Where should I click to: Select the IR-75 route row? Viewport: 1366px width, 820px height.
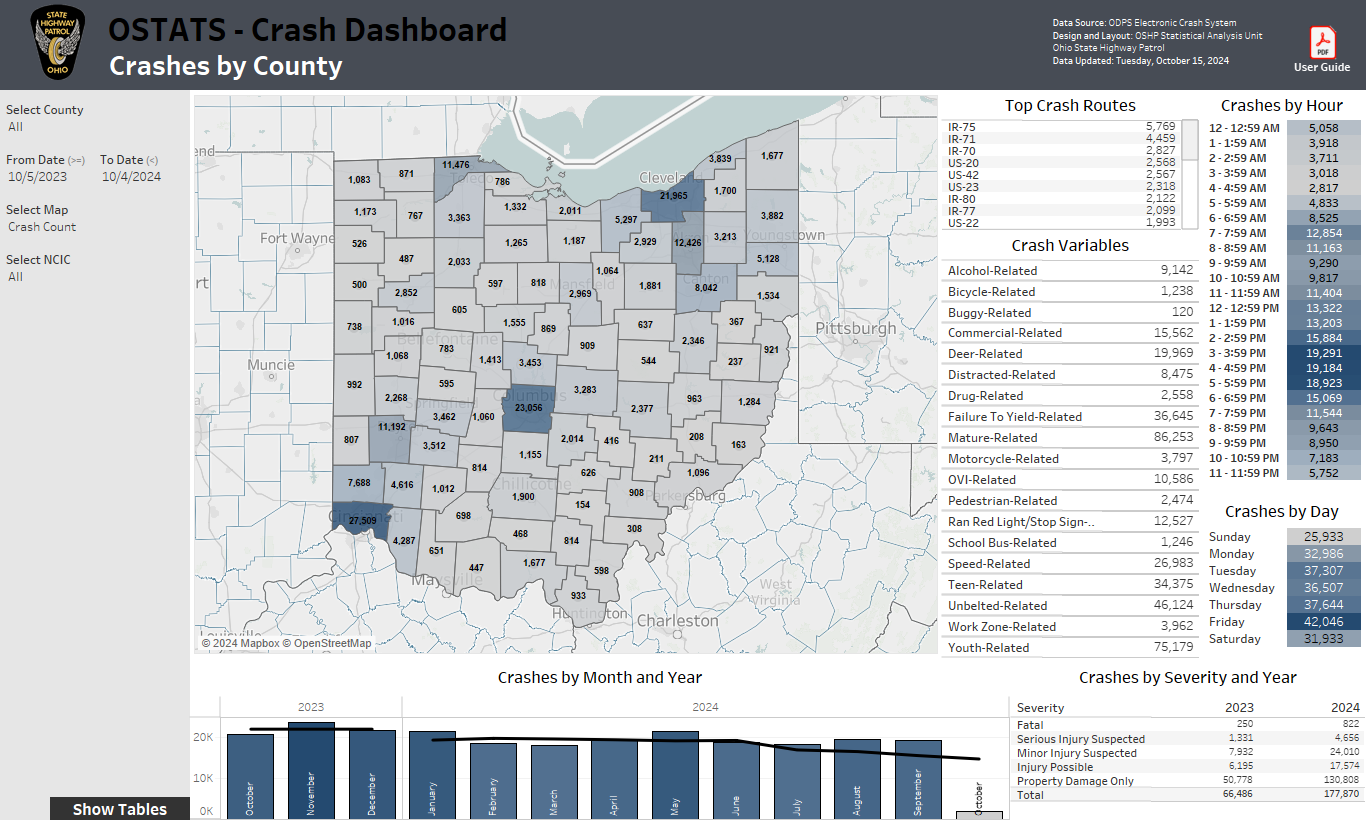1062,127
